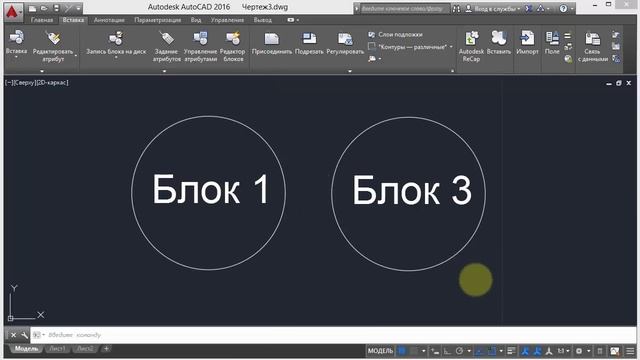Expand quick access toolbar customize arrow
The width and height of the screenshot is (640, 360).
[78, 9]
